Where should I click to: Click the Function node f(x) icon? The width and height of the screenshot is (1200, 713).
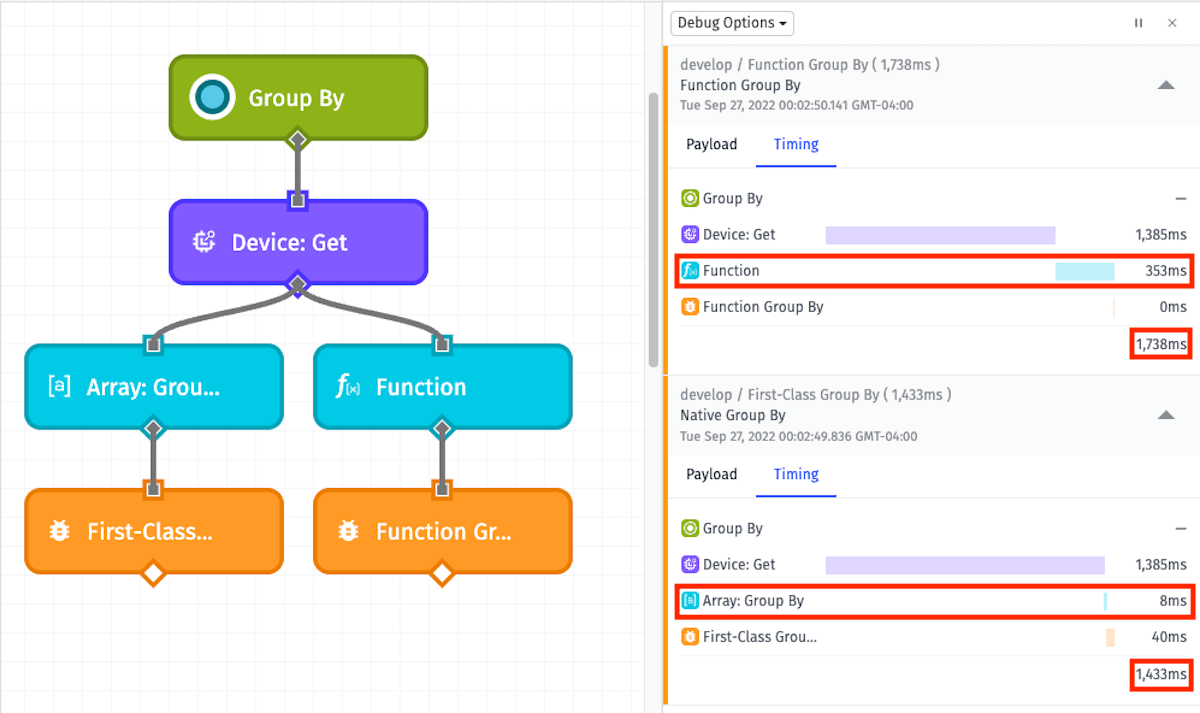(348, 387)
